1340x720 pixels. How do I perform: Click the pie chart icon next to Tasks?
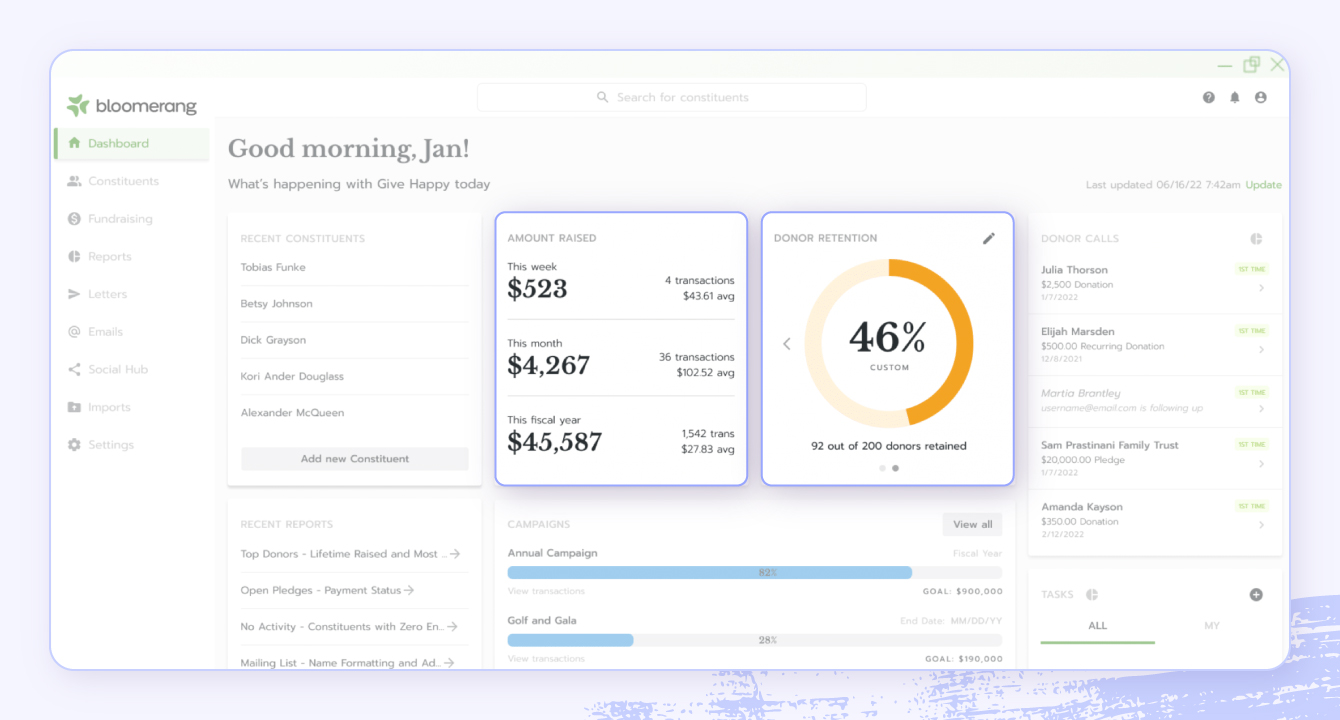(1092, 595)
